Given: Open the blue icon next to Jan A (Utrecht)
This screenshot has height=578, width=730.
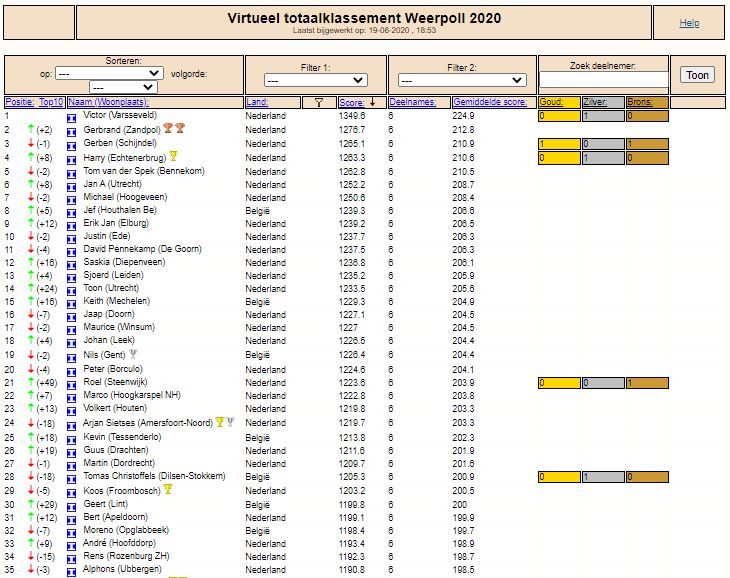Looking at the screenshot, I should tap(71, 187).
